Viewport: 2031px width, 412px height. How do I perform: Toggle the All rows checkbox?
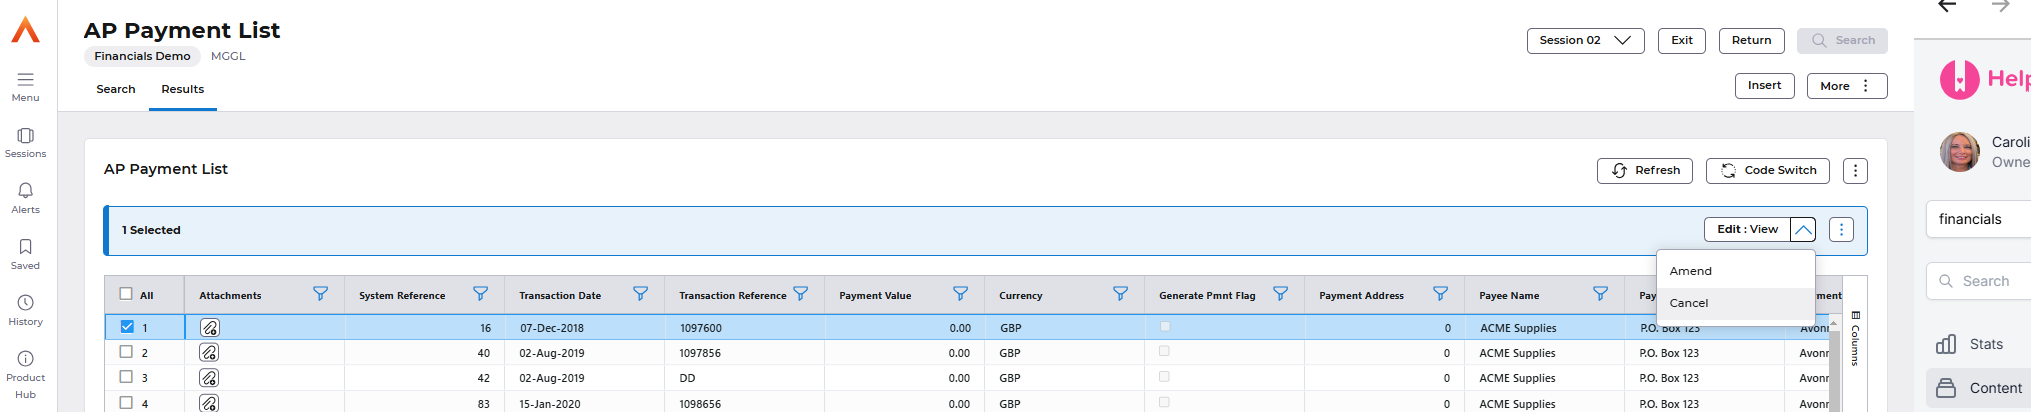(126, 294)
